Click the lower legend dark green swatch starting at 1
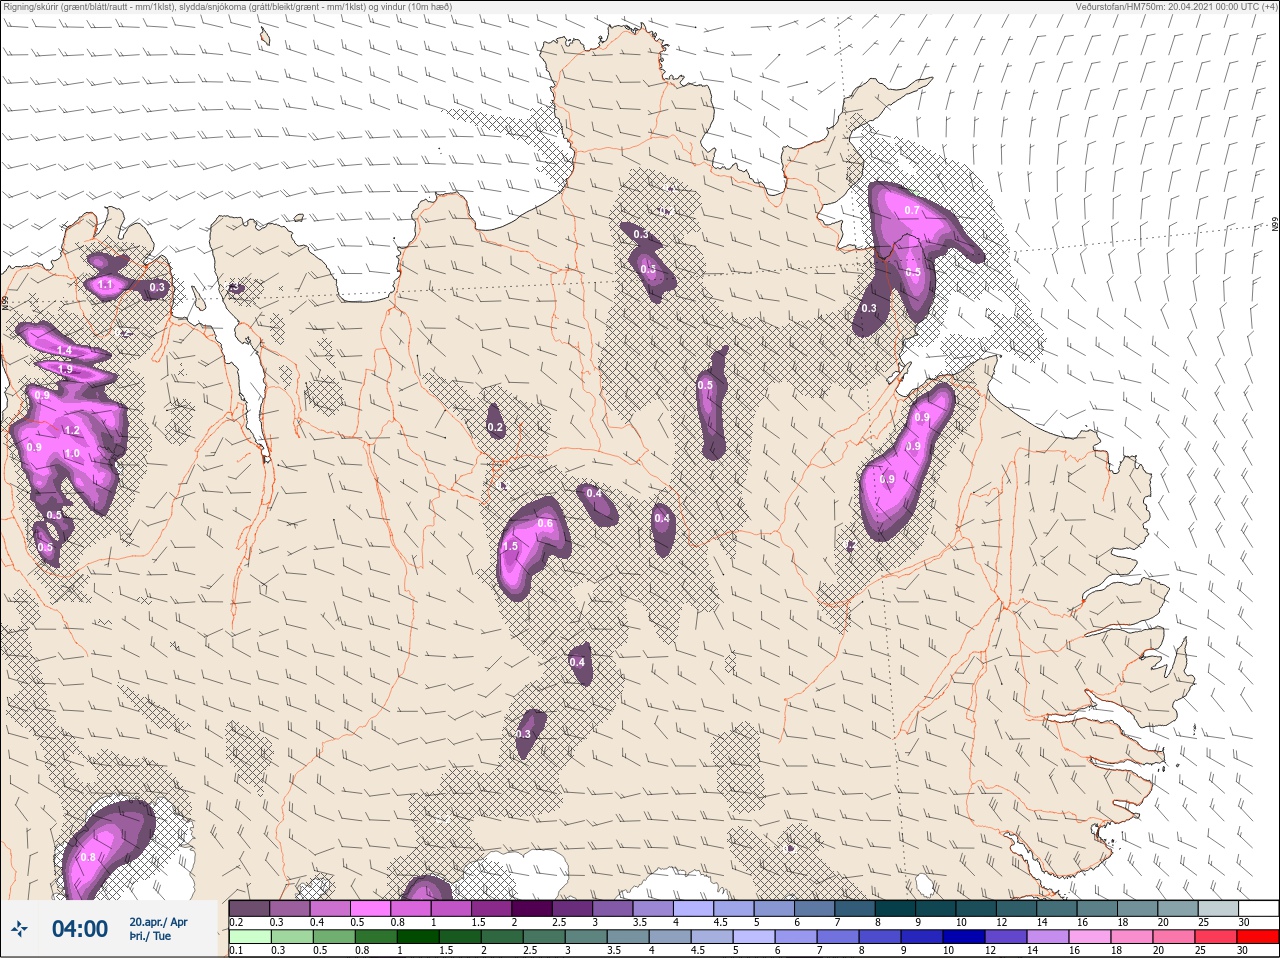This screenshot has width=1280, height=958. 417,937
